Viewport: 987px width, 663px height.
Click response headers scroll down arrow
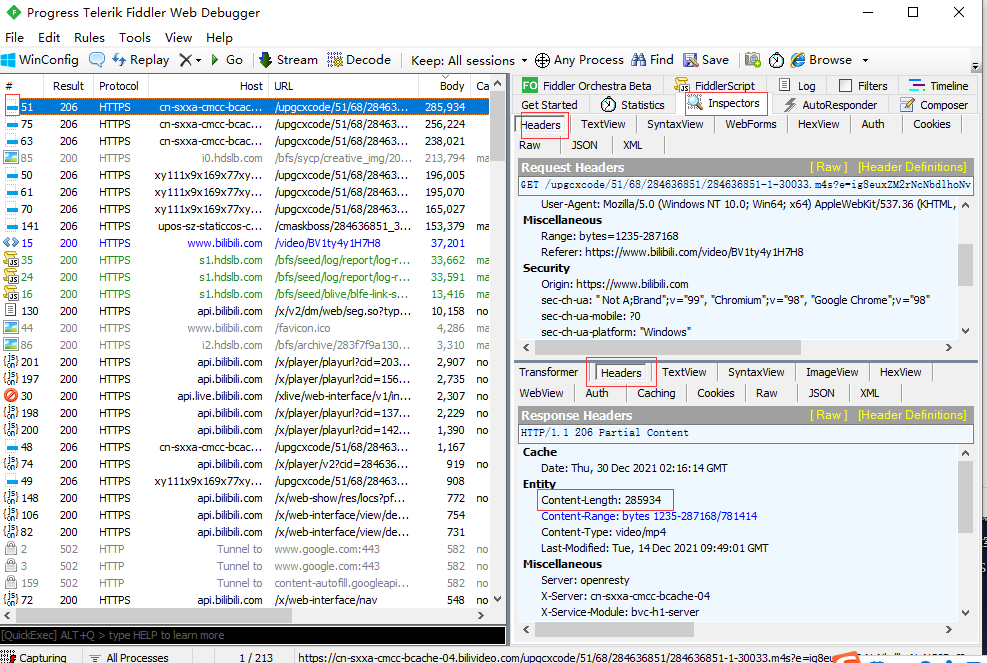[966, 612]
